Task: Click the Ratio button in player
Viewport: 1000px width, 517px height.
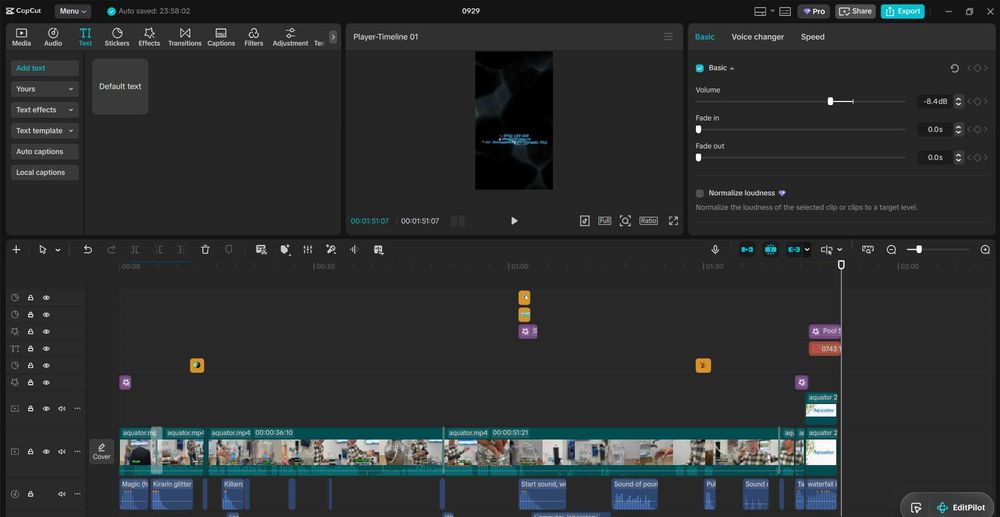Action: (648, 221)
